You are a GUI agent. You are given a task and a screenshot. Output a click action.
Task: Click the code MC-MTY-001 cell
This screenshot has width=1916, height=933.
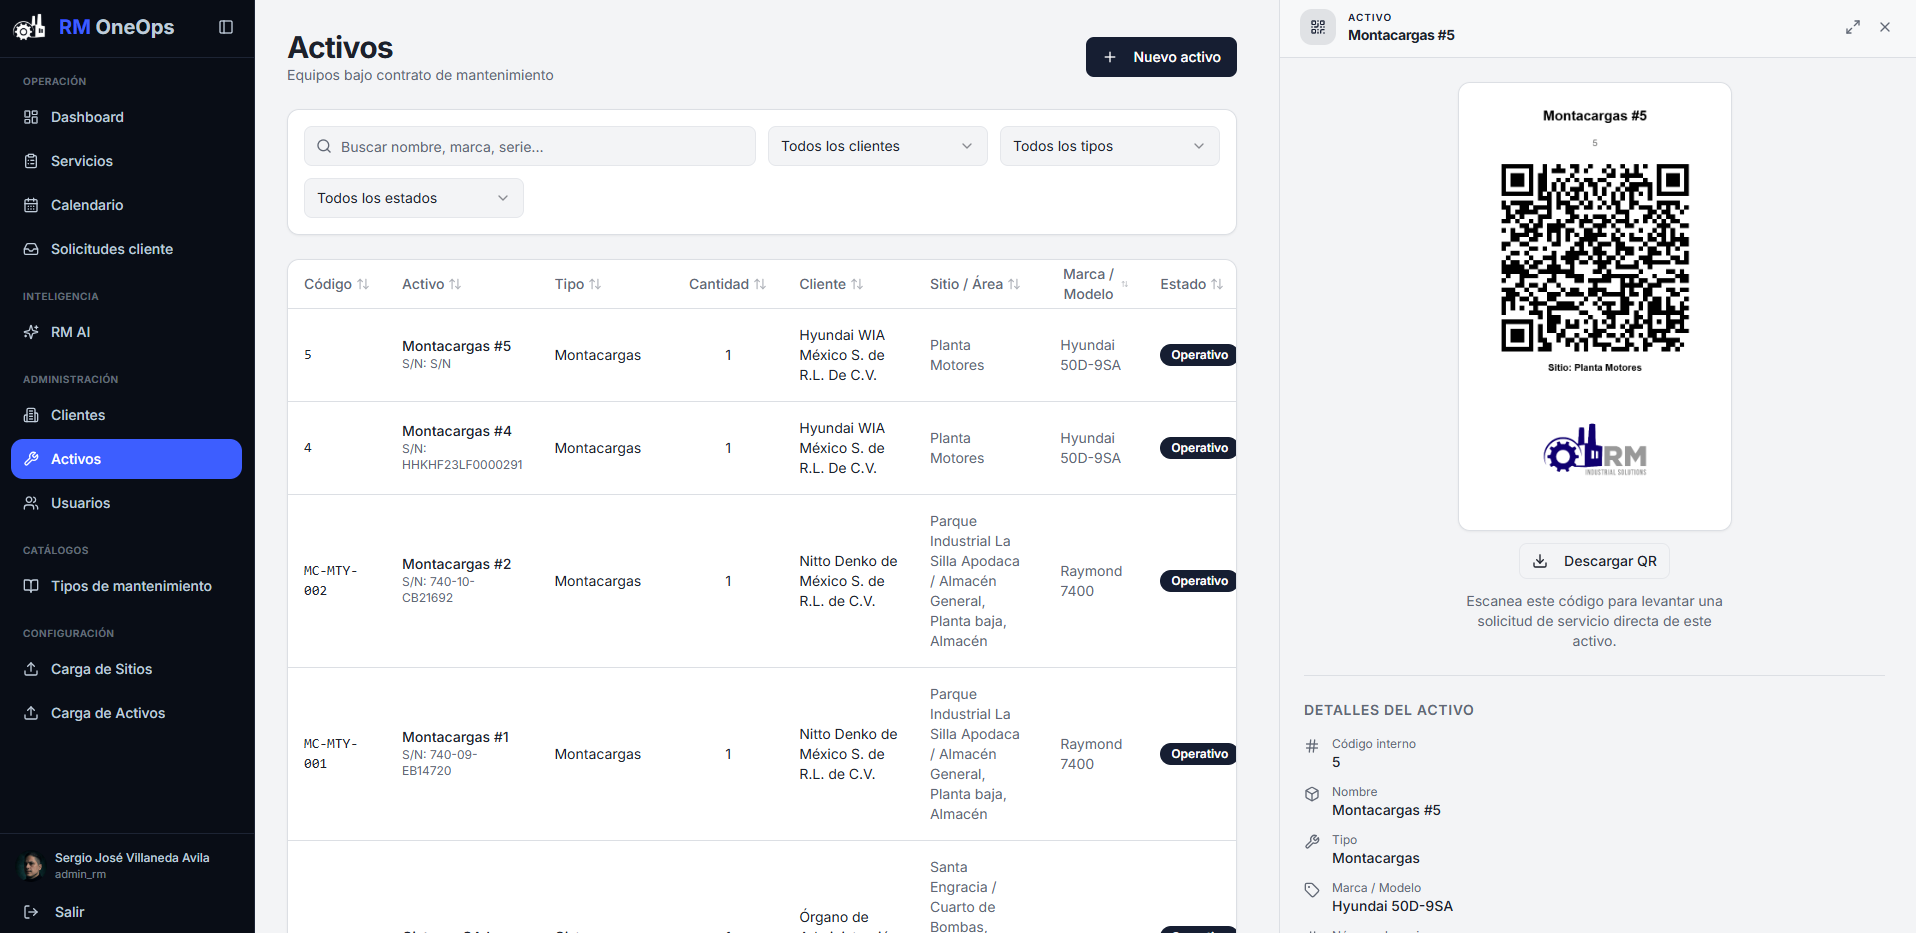coord(331,754)
